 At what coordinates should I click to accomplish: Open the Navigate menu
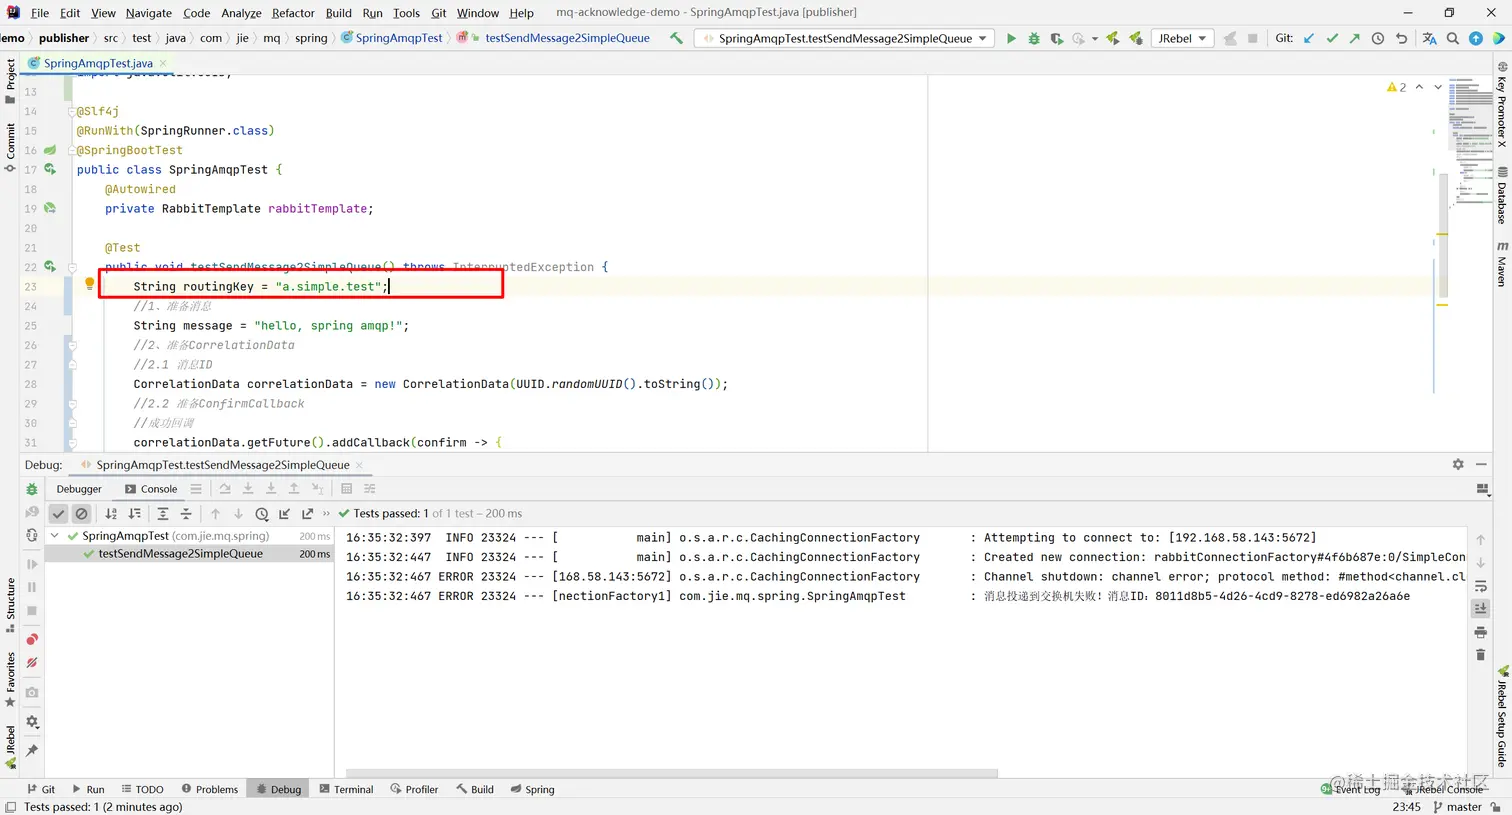[x=149, y=13]
